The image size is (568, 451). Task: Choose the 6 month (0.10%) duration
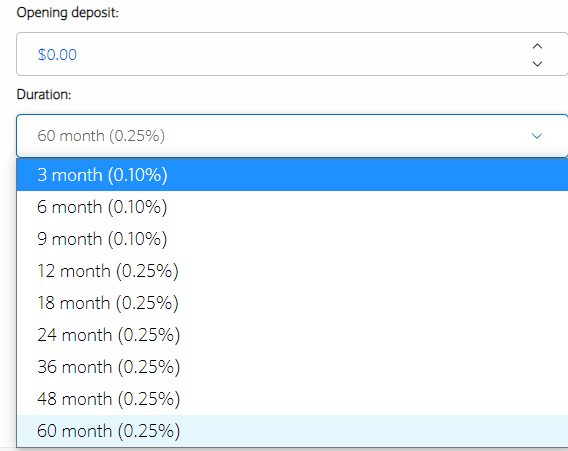click(x=292, y=207)
